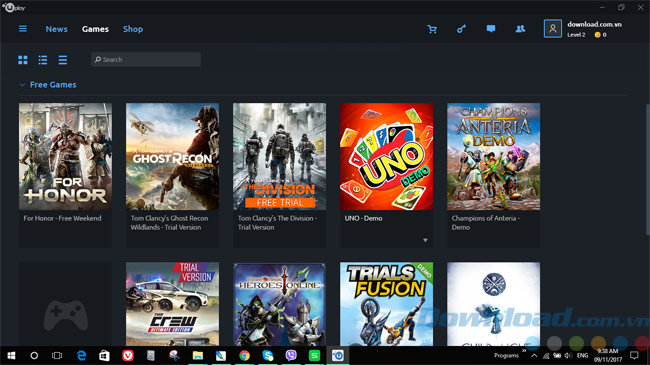Click the ENG language indicator

[582, 355]
